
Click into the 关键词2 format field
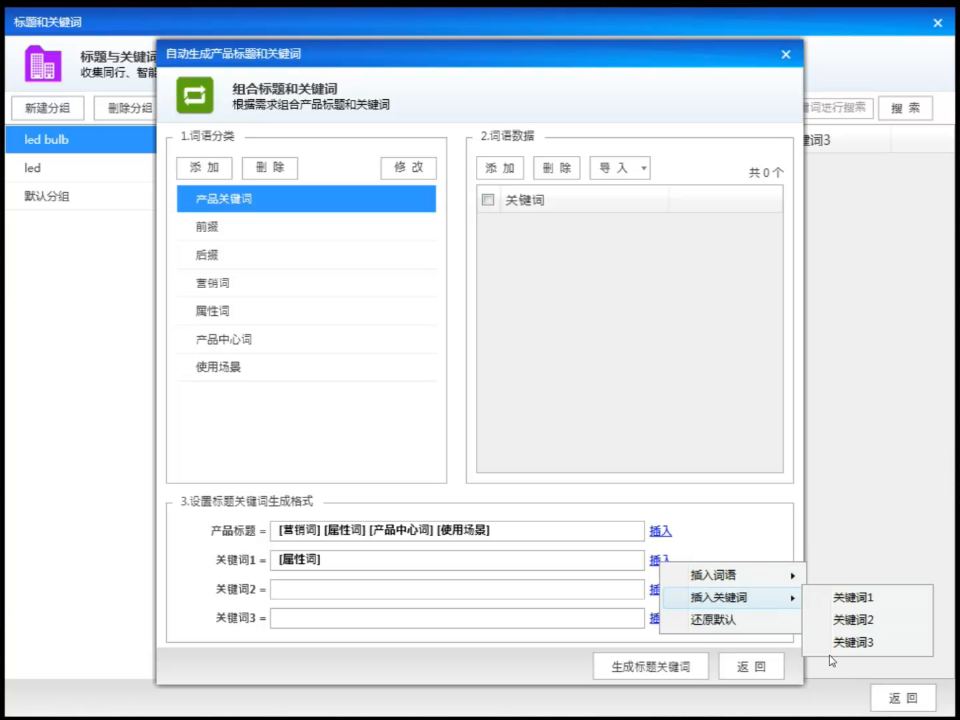pyautogui.click(x=457, y=589)
